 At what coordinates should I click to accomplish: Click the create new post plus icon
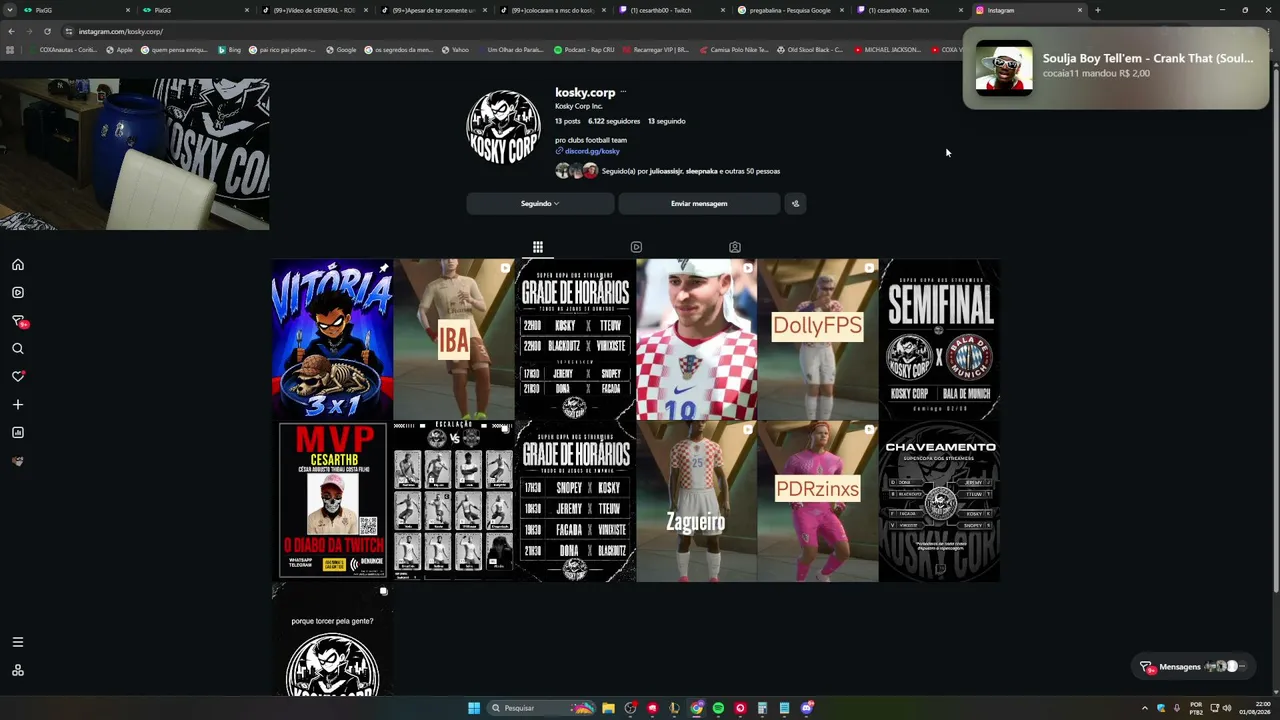[17, 405]
